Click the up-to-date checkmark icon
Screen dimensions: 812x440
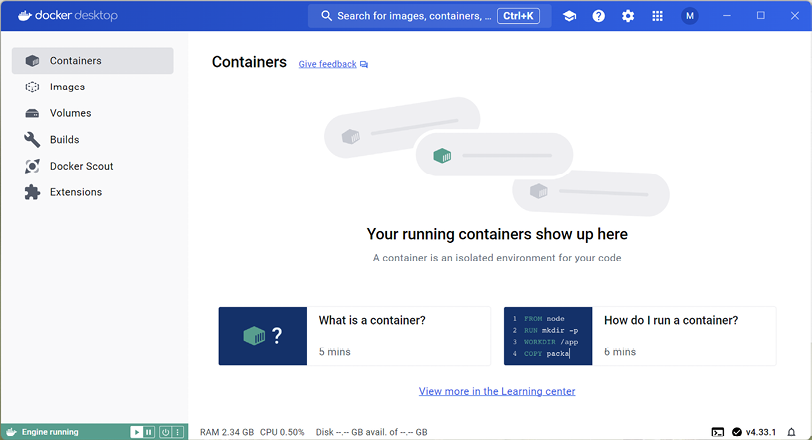pyautogui.click(x=737, y=432)
